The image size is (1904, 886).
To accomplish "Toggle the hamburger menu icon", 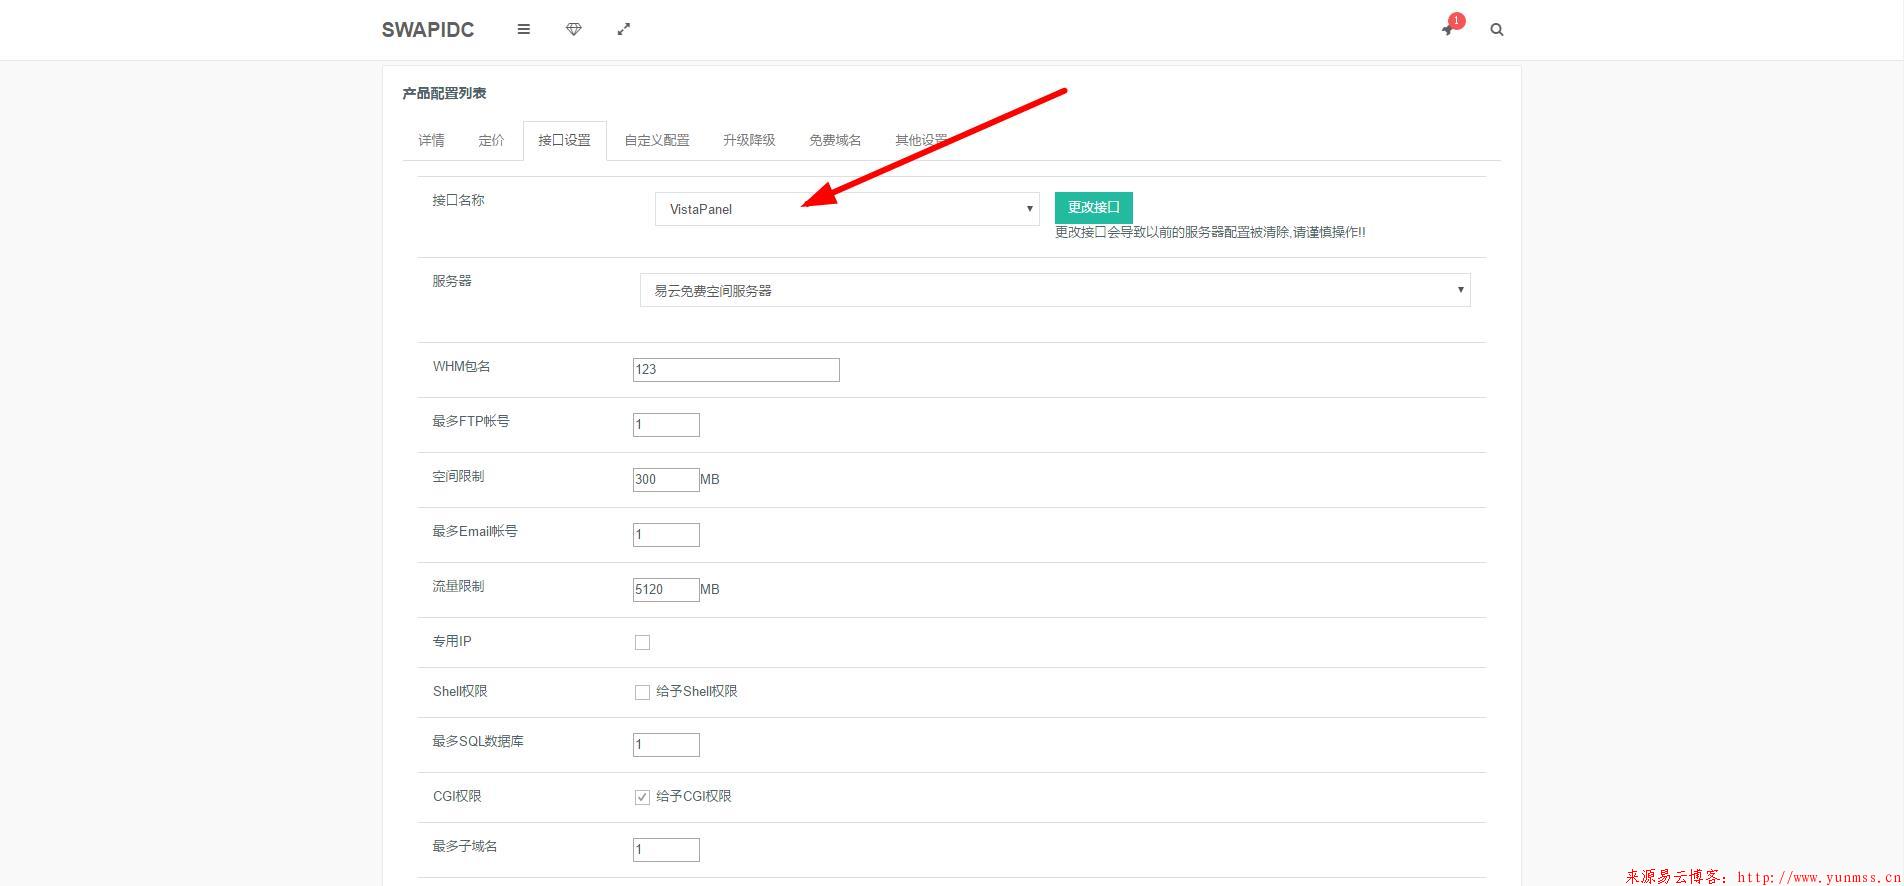I will (x=523, y=30).
